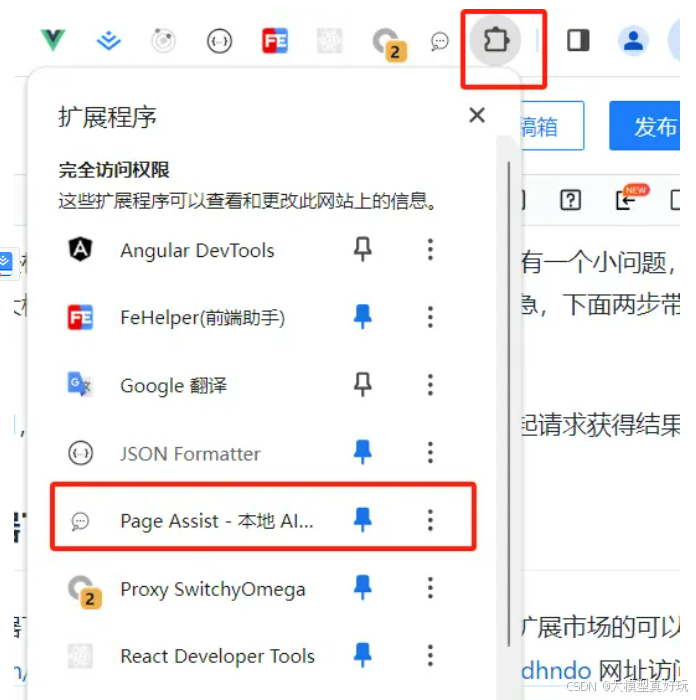
Task: Click the SwitchyOmega logo in the list
Action: point(84,592)
